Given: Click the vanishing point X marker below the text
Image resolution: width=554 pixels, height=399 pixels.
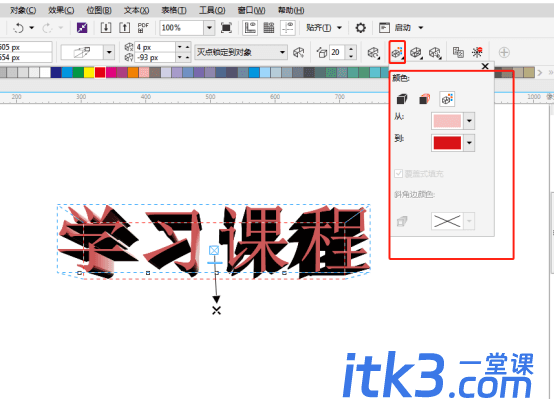Looking at the screenshot, I should click(217, 310).
